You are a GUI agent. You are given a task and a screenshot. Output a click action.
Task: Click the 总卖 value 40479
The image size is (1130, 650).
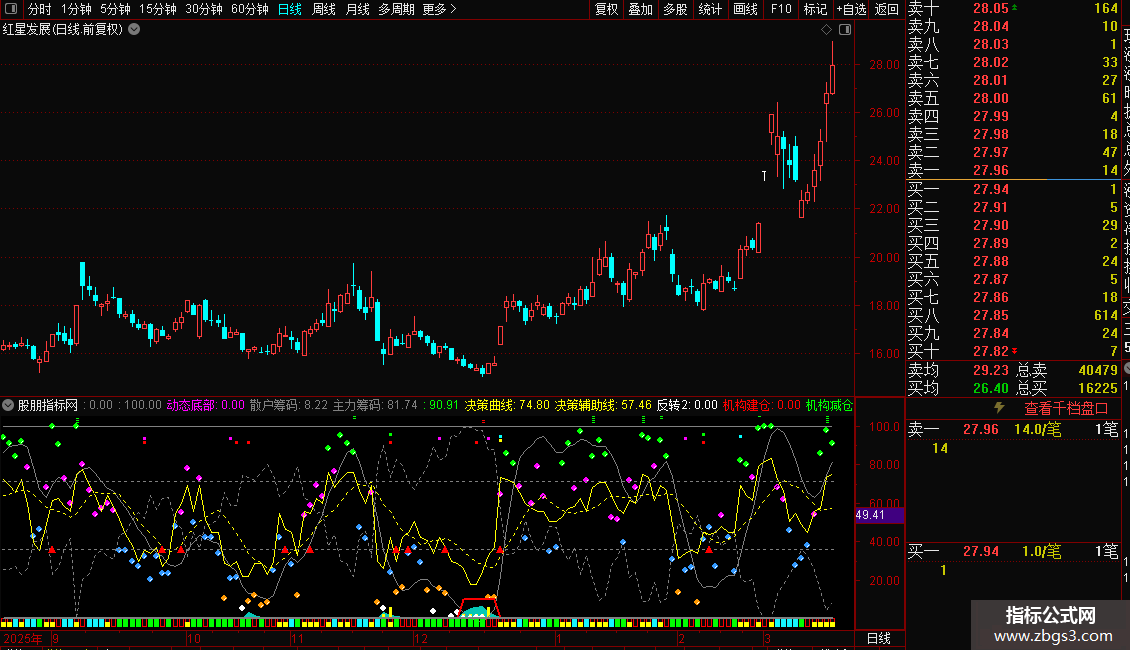coord(1098,370)
